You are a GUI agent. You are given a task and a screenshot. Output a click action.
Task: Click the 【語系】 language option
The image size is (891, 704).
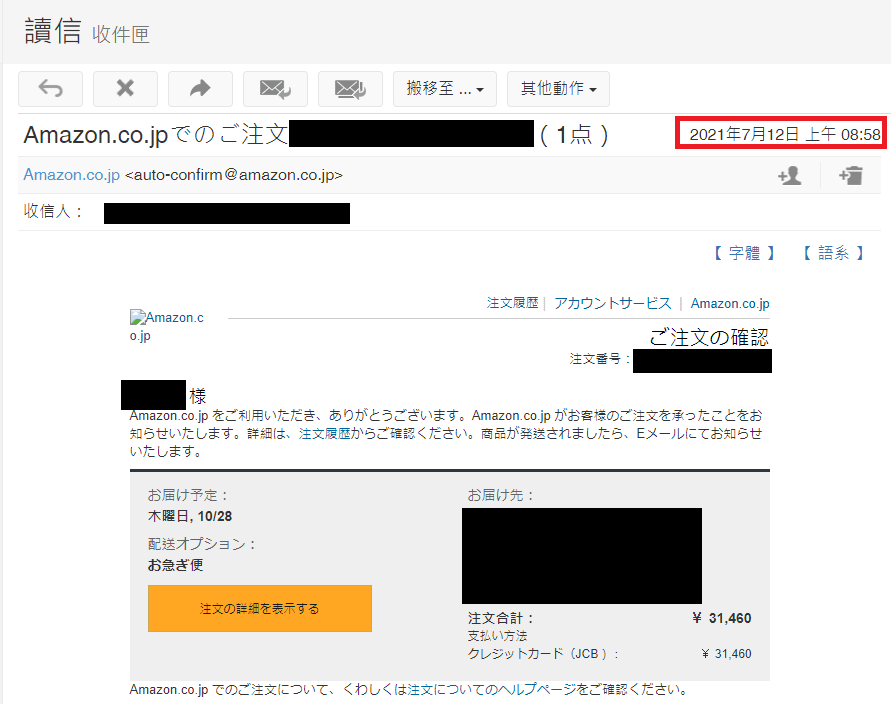(x=834, y=253)
